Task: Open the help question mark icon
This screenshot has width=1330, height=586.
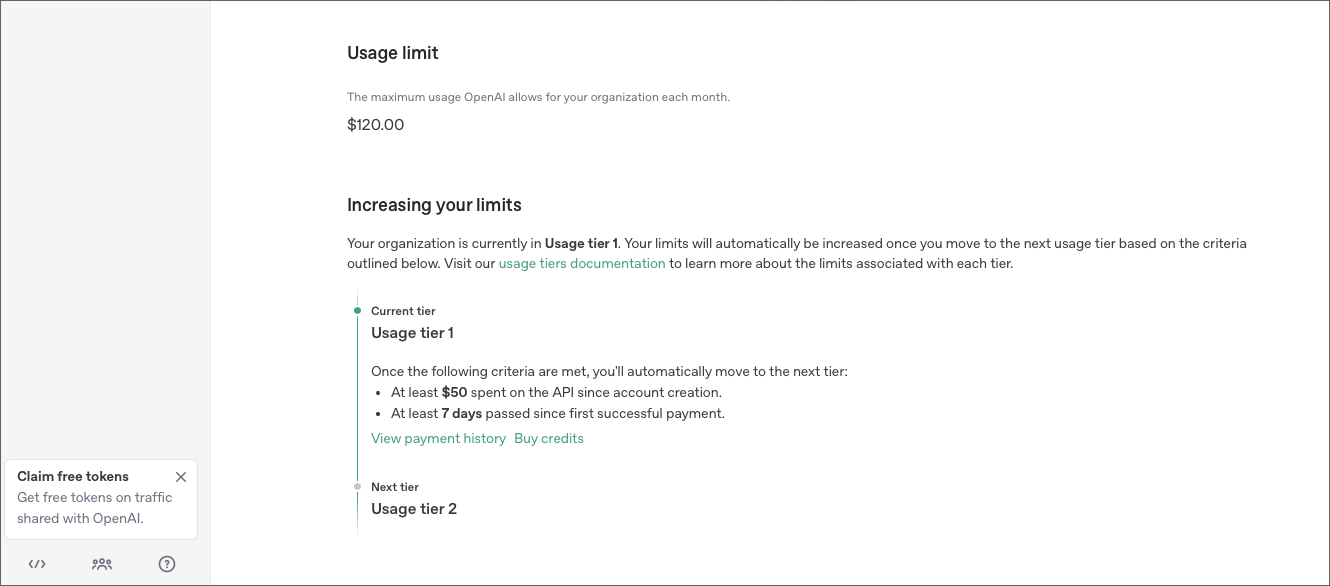Action: pyautogui.click(x=167, y=564)
